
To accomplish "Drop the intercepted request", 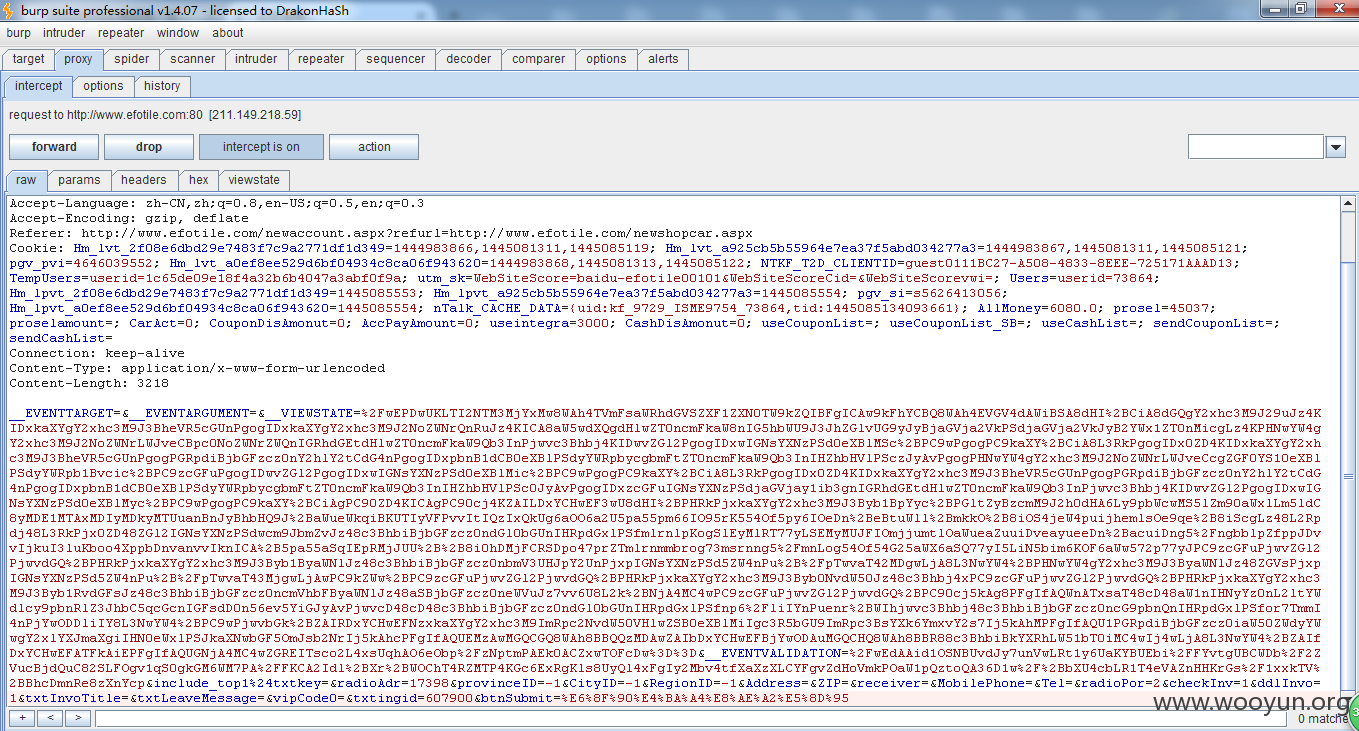I will tap(149, 147).
